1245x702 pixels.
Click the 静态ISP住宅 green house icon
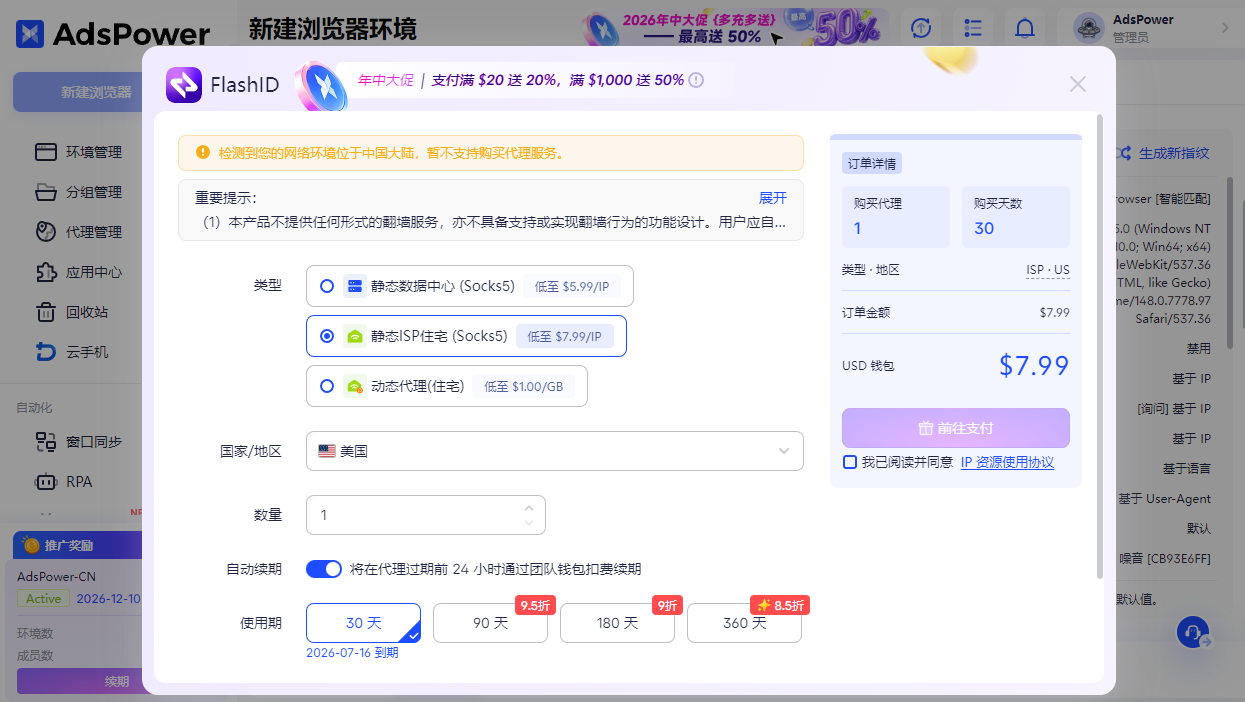[354, 336]
